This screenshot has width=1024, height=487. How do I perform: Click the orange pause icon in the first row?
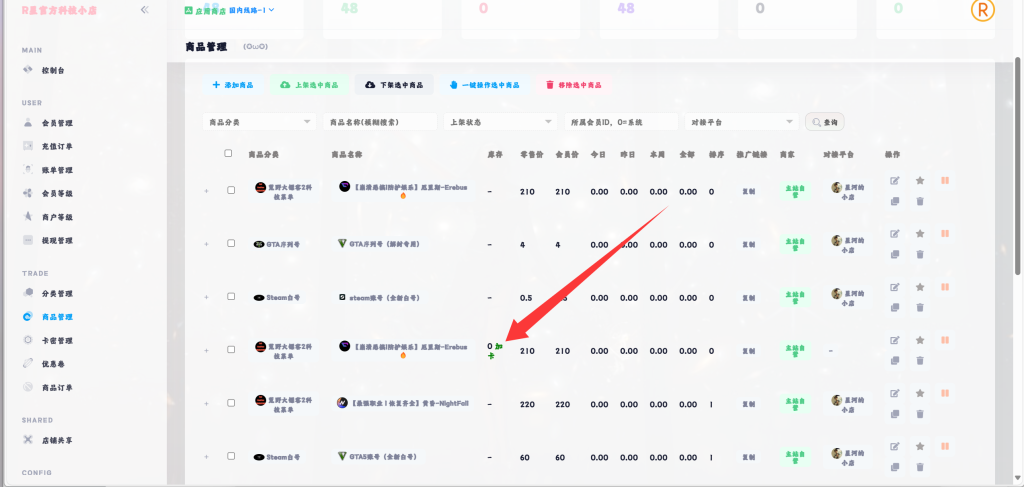(x=945, y=181)
